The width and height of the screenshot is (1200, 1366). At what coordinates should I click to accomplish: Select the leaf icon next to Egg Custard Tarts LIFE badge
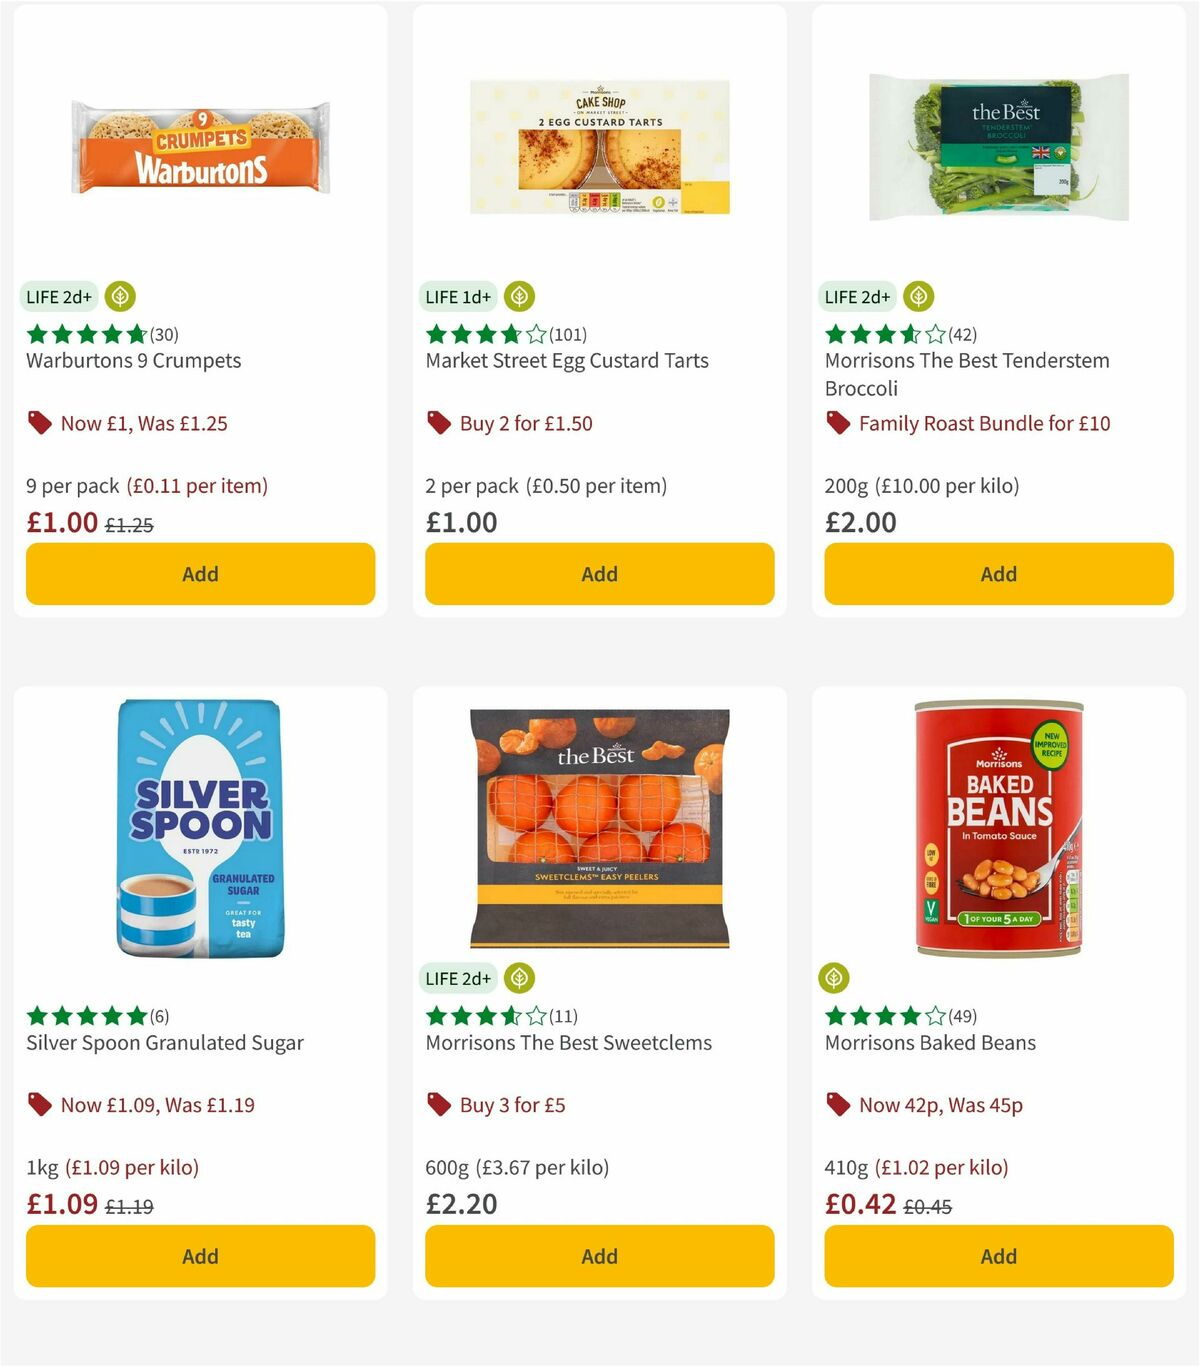[520, 296]
